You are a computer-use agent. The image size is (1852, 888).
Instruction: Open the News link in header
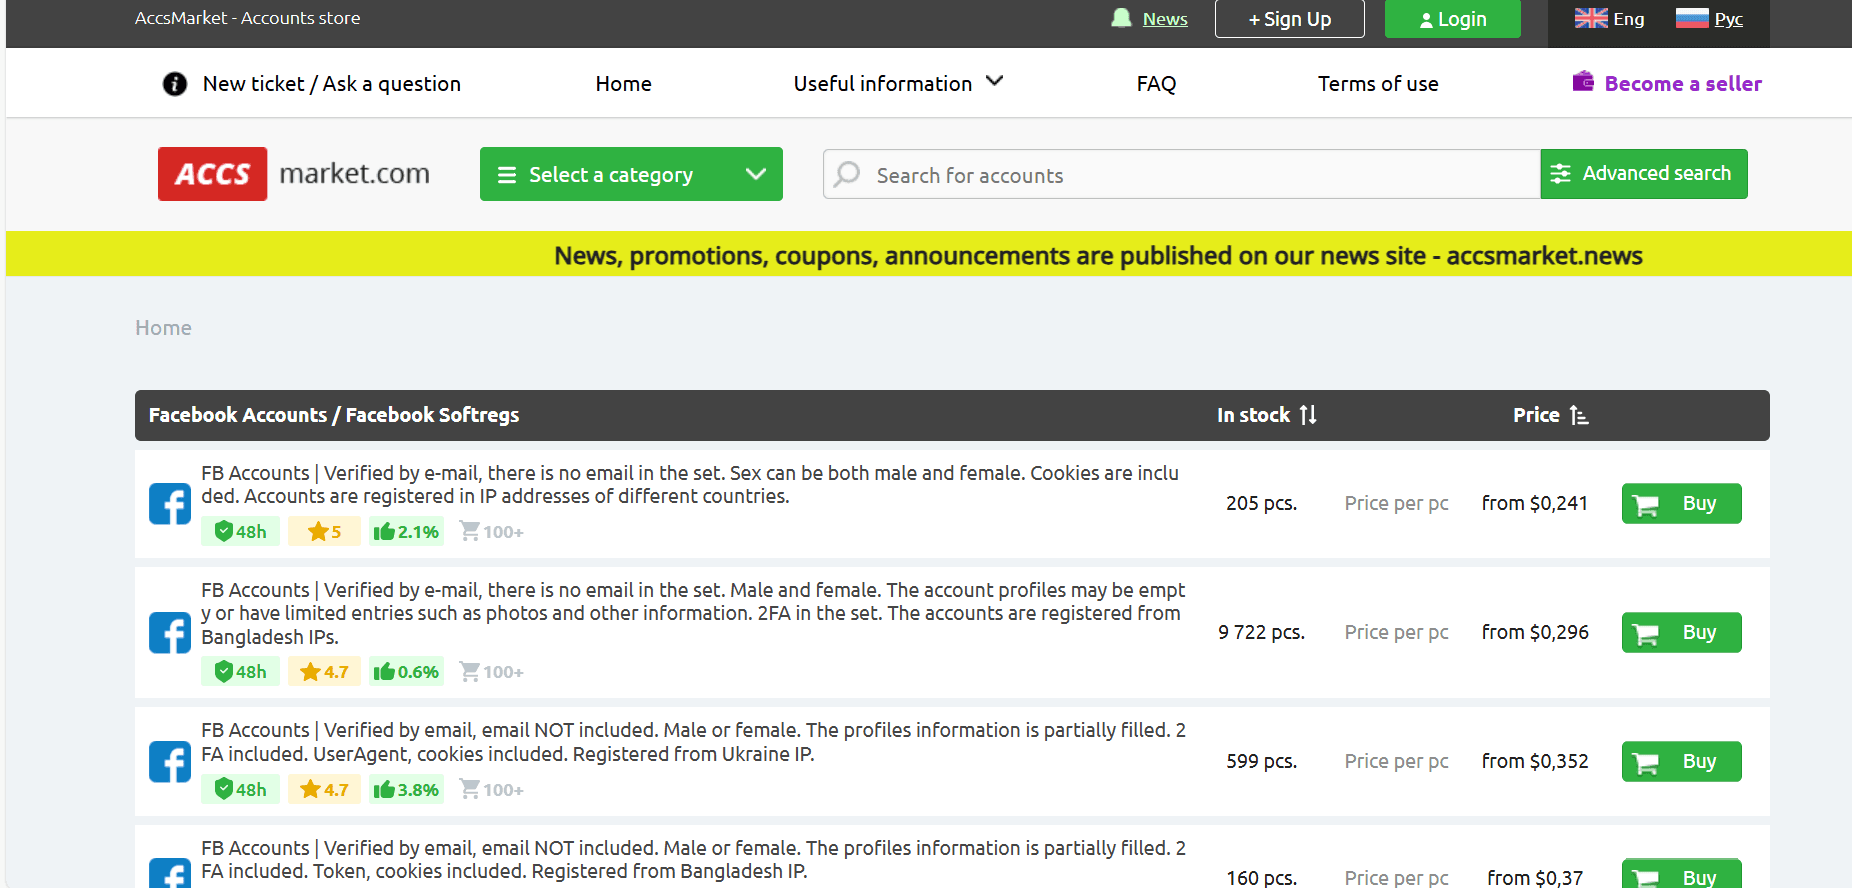tap(1165, 19)
